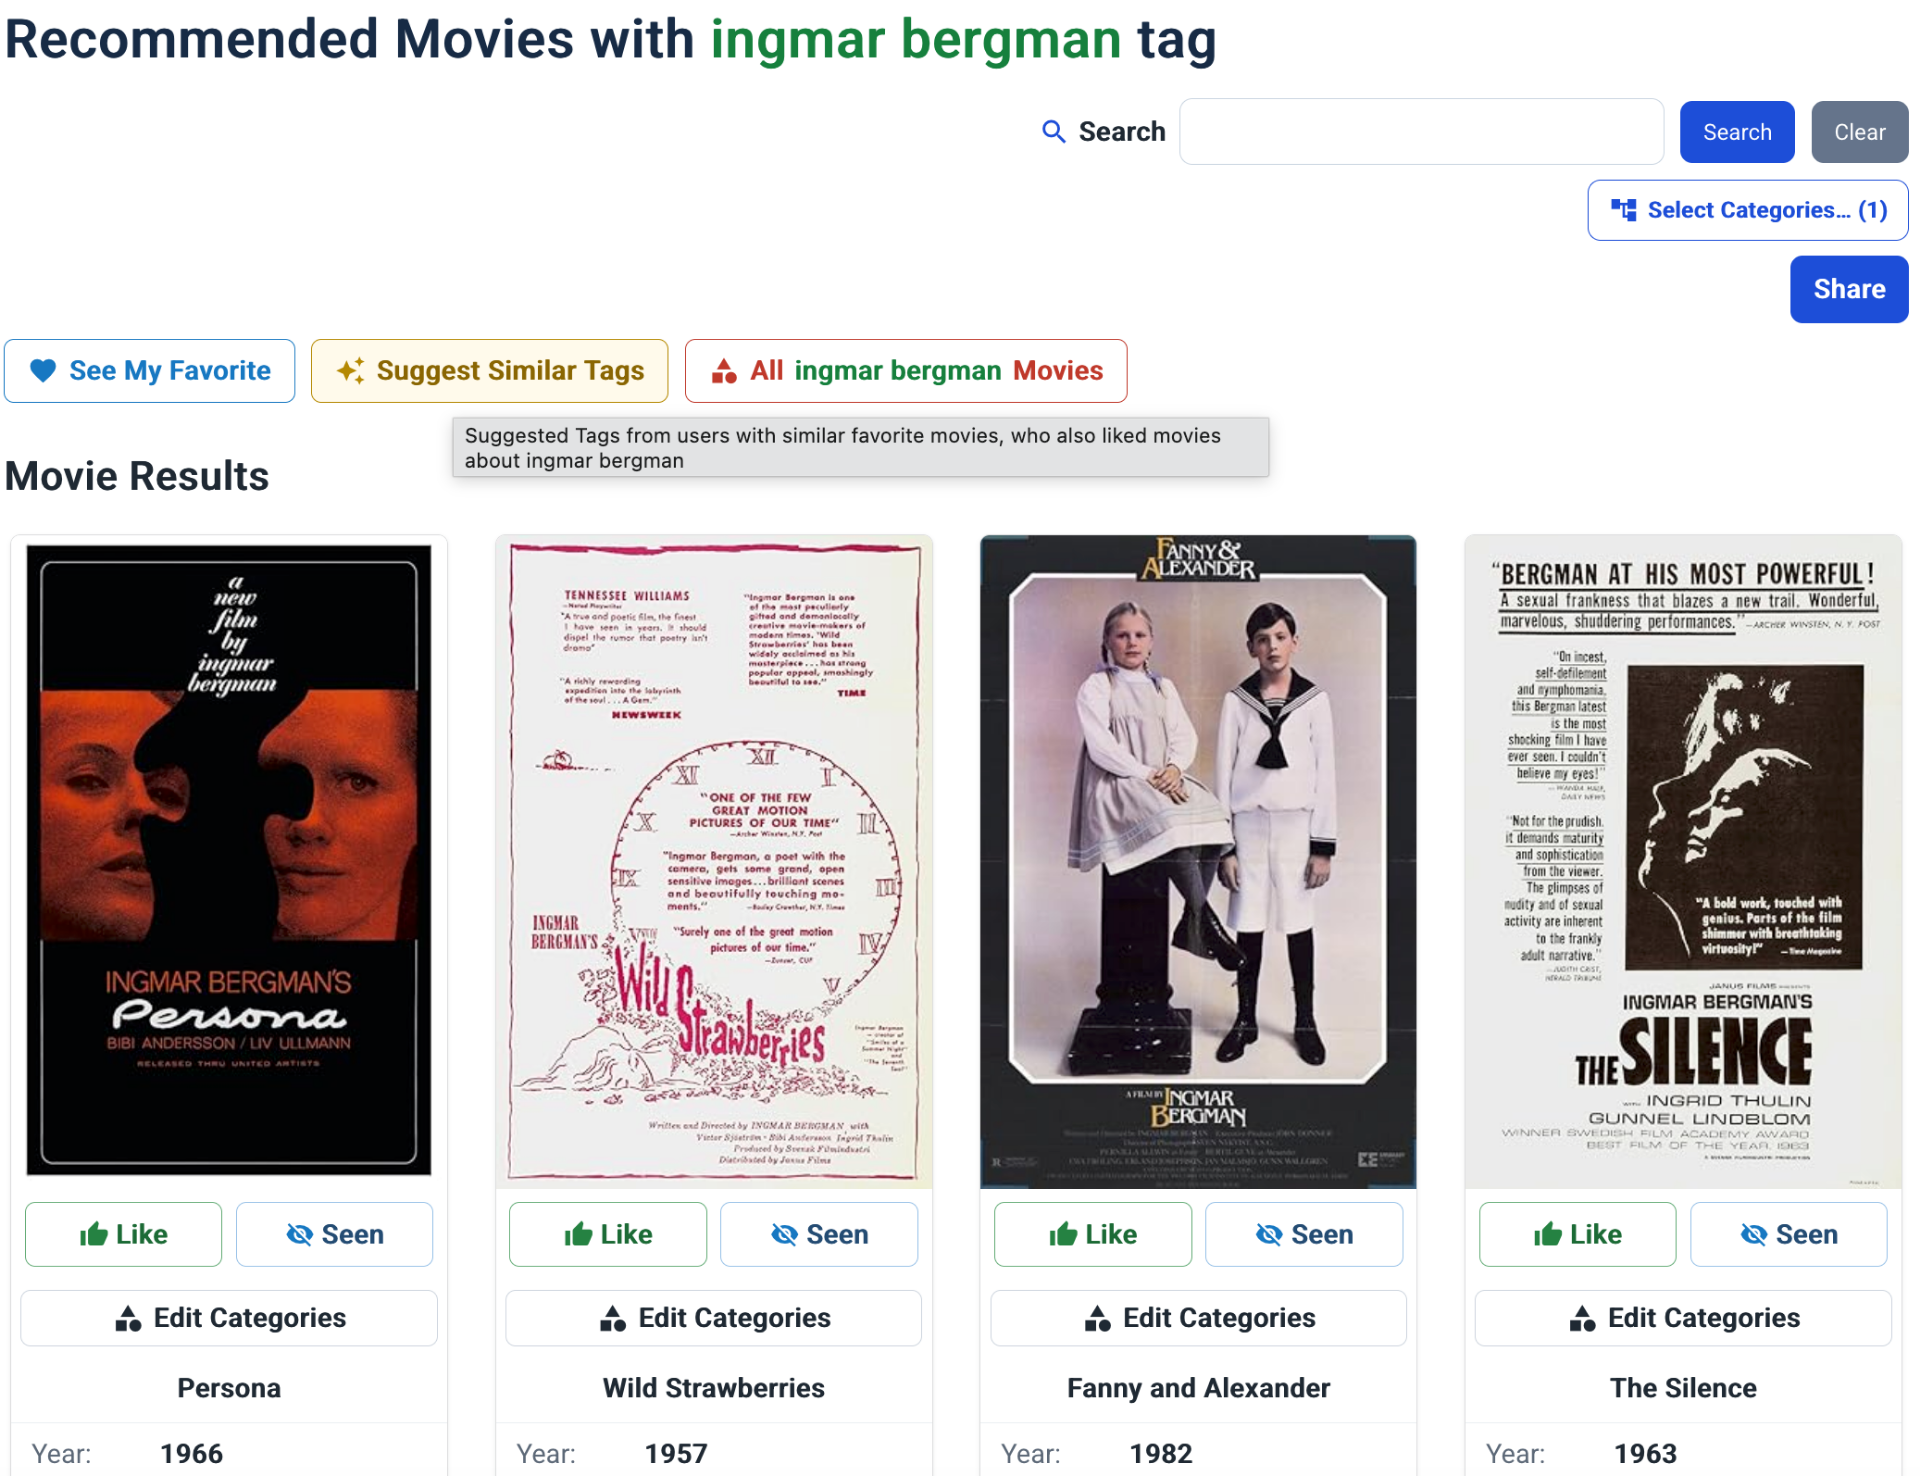The height and width of the screenshot is (1476, 1920).
Task: Click the category tree icon in Select Categories
Action: 1623,210
